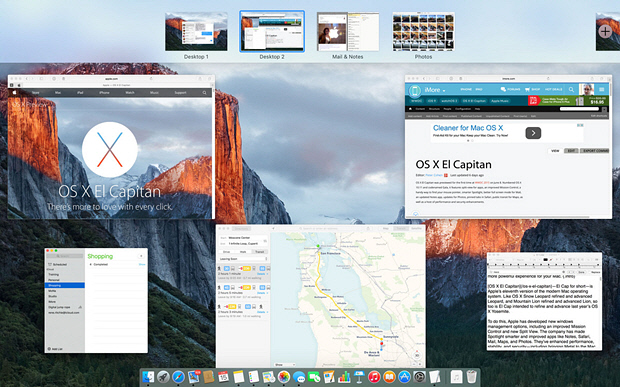Switch to the Mail & Notes space
The width and height of the screenshot is (620, 387).
click(x=348, y=32)
